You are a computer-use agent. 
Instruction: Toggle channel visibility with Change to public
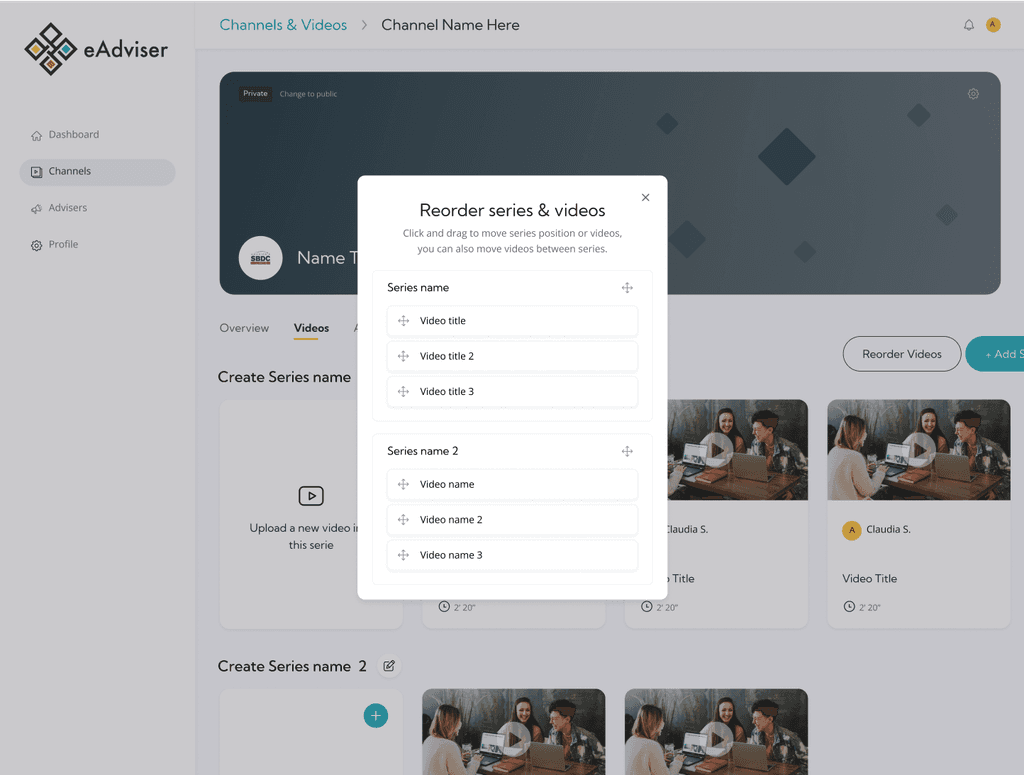(x=311, y=93)
